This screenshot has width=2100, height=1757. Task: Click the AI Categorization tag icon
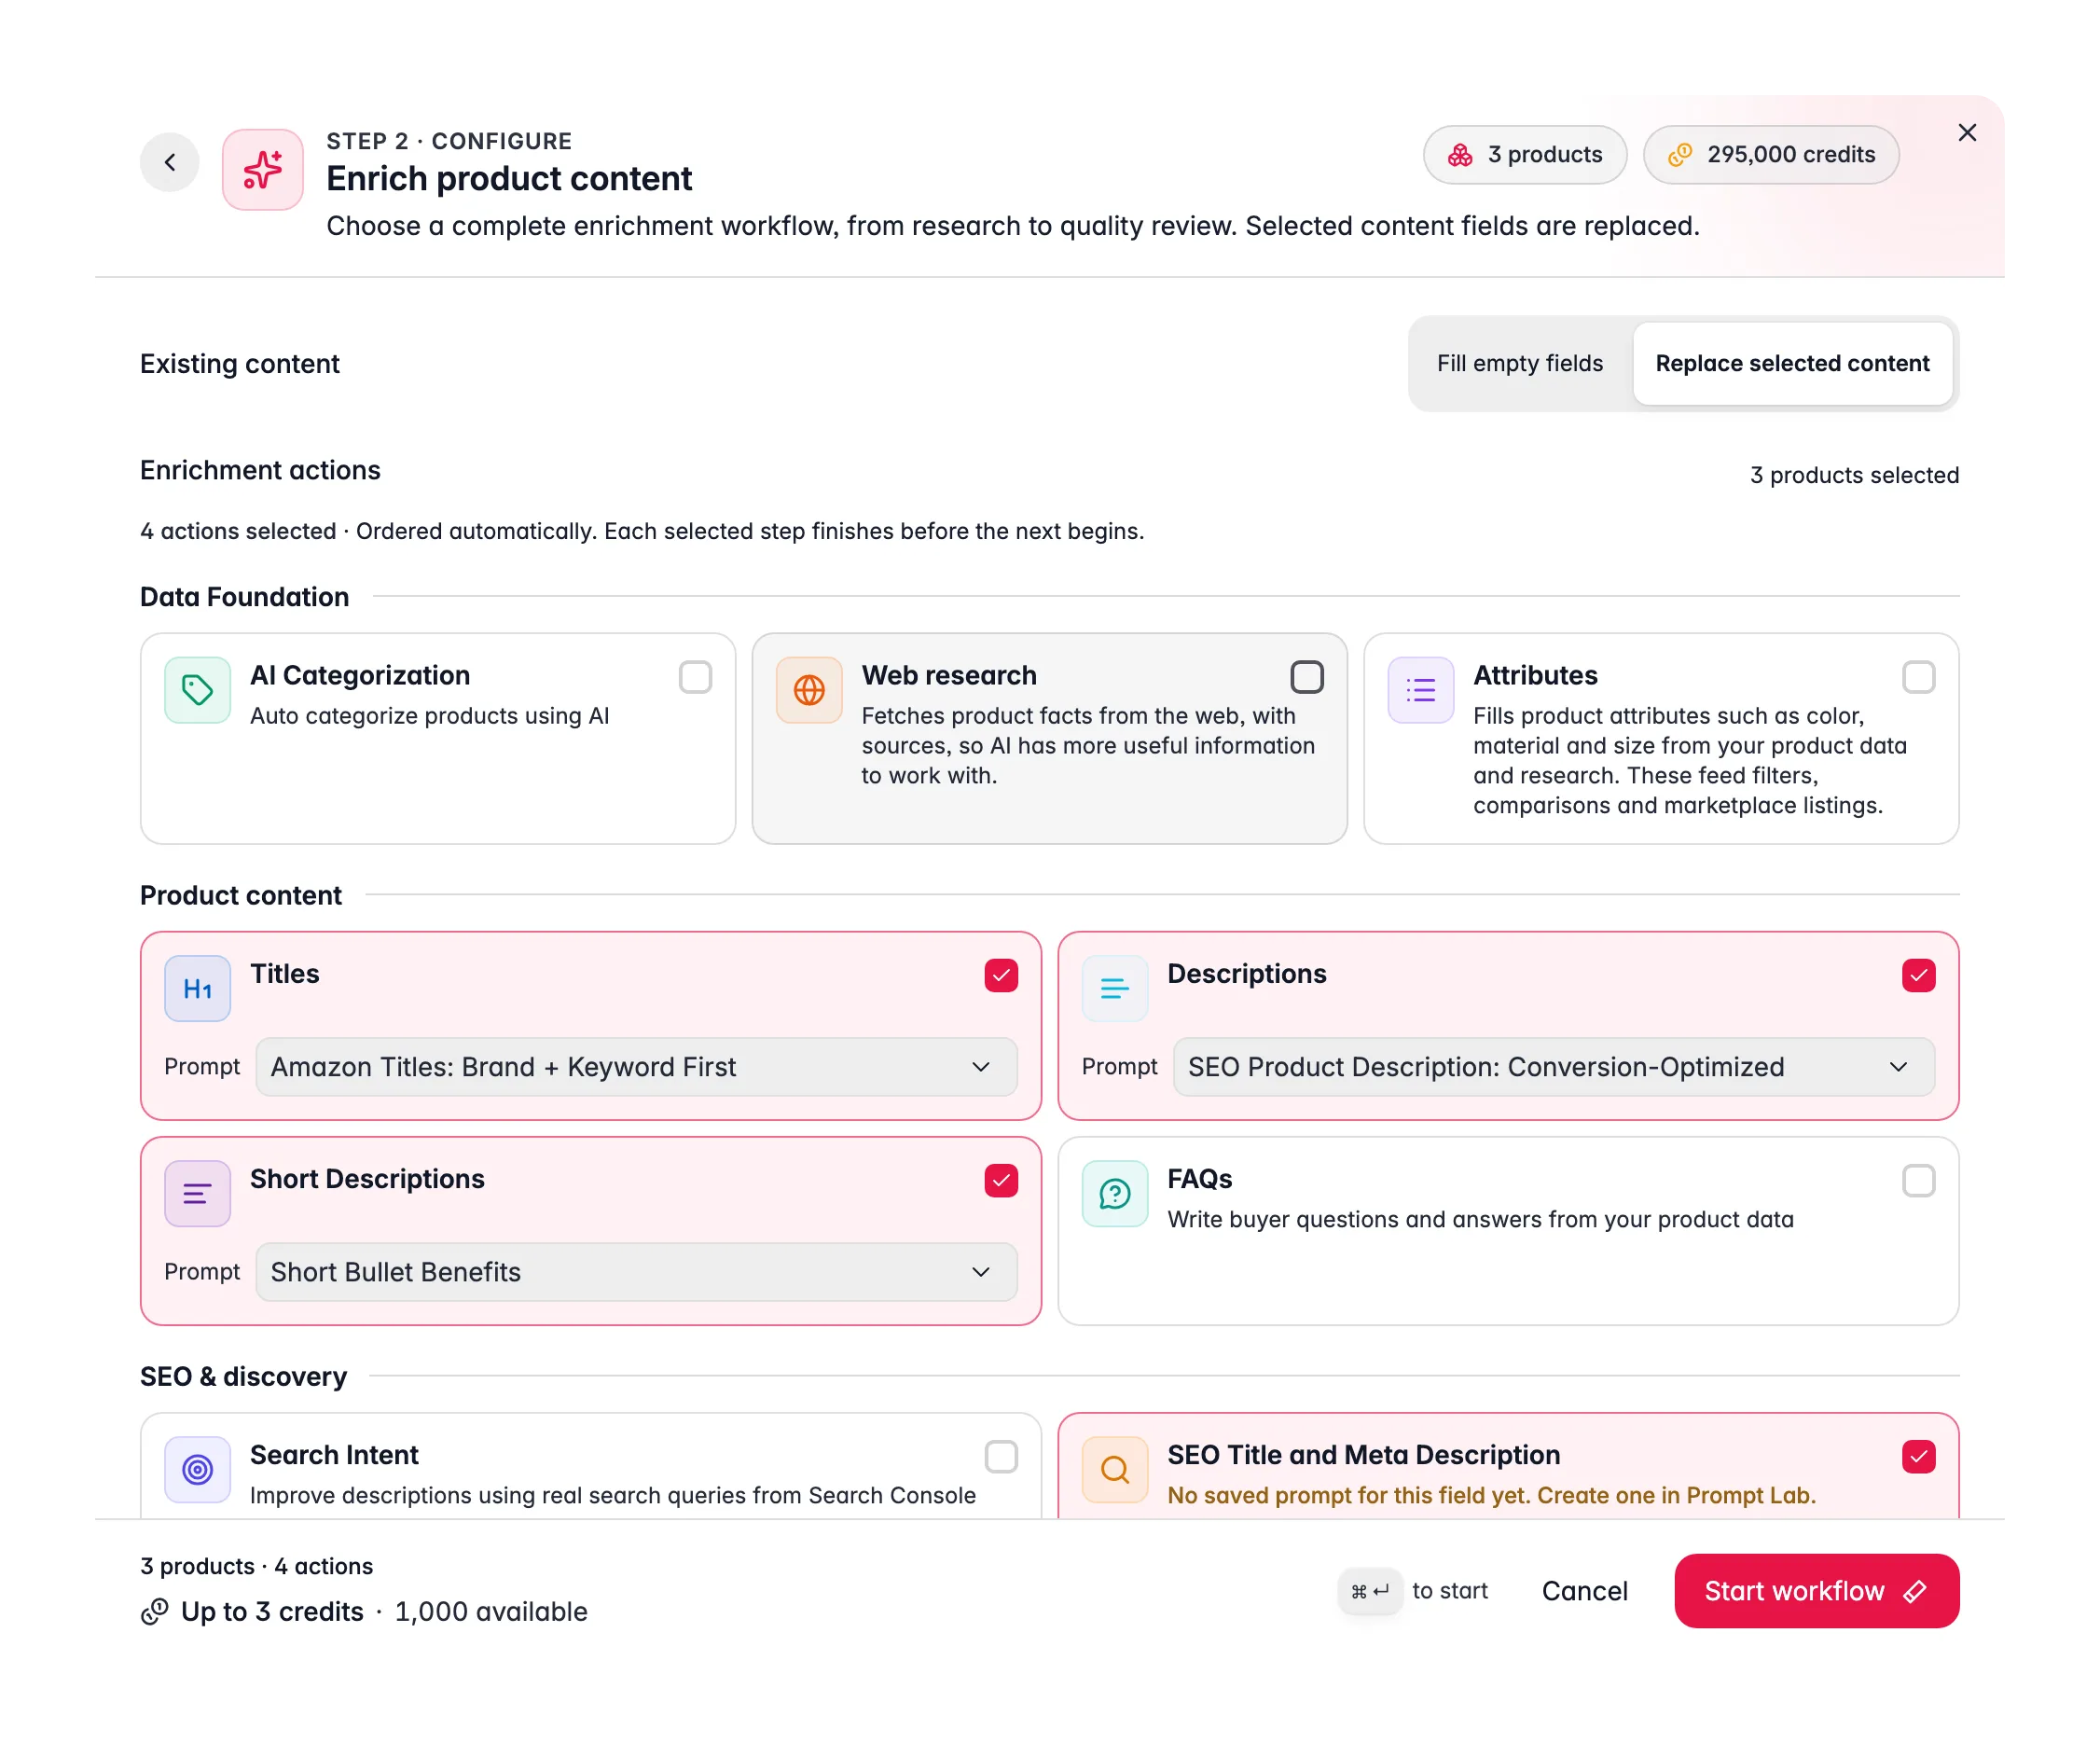(198, 690)
